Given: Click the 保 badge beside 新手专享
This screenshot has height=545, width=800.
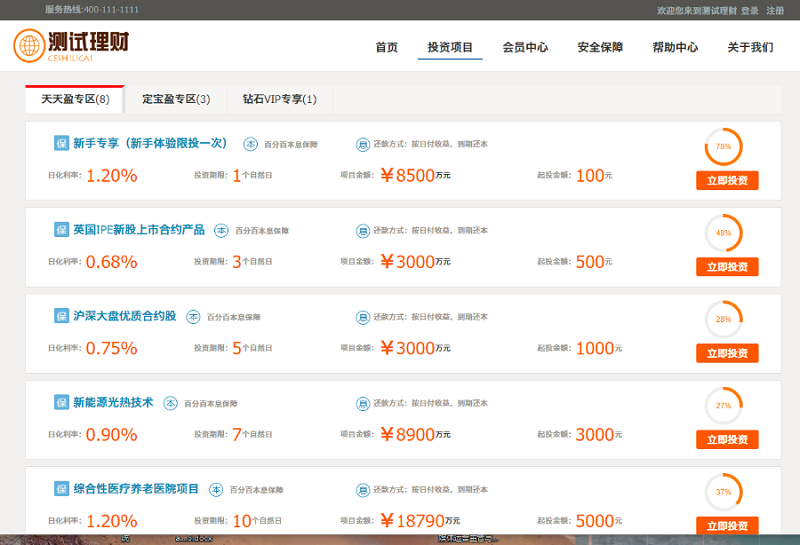Looking at the screenshot, I should (61, 143).
